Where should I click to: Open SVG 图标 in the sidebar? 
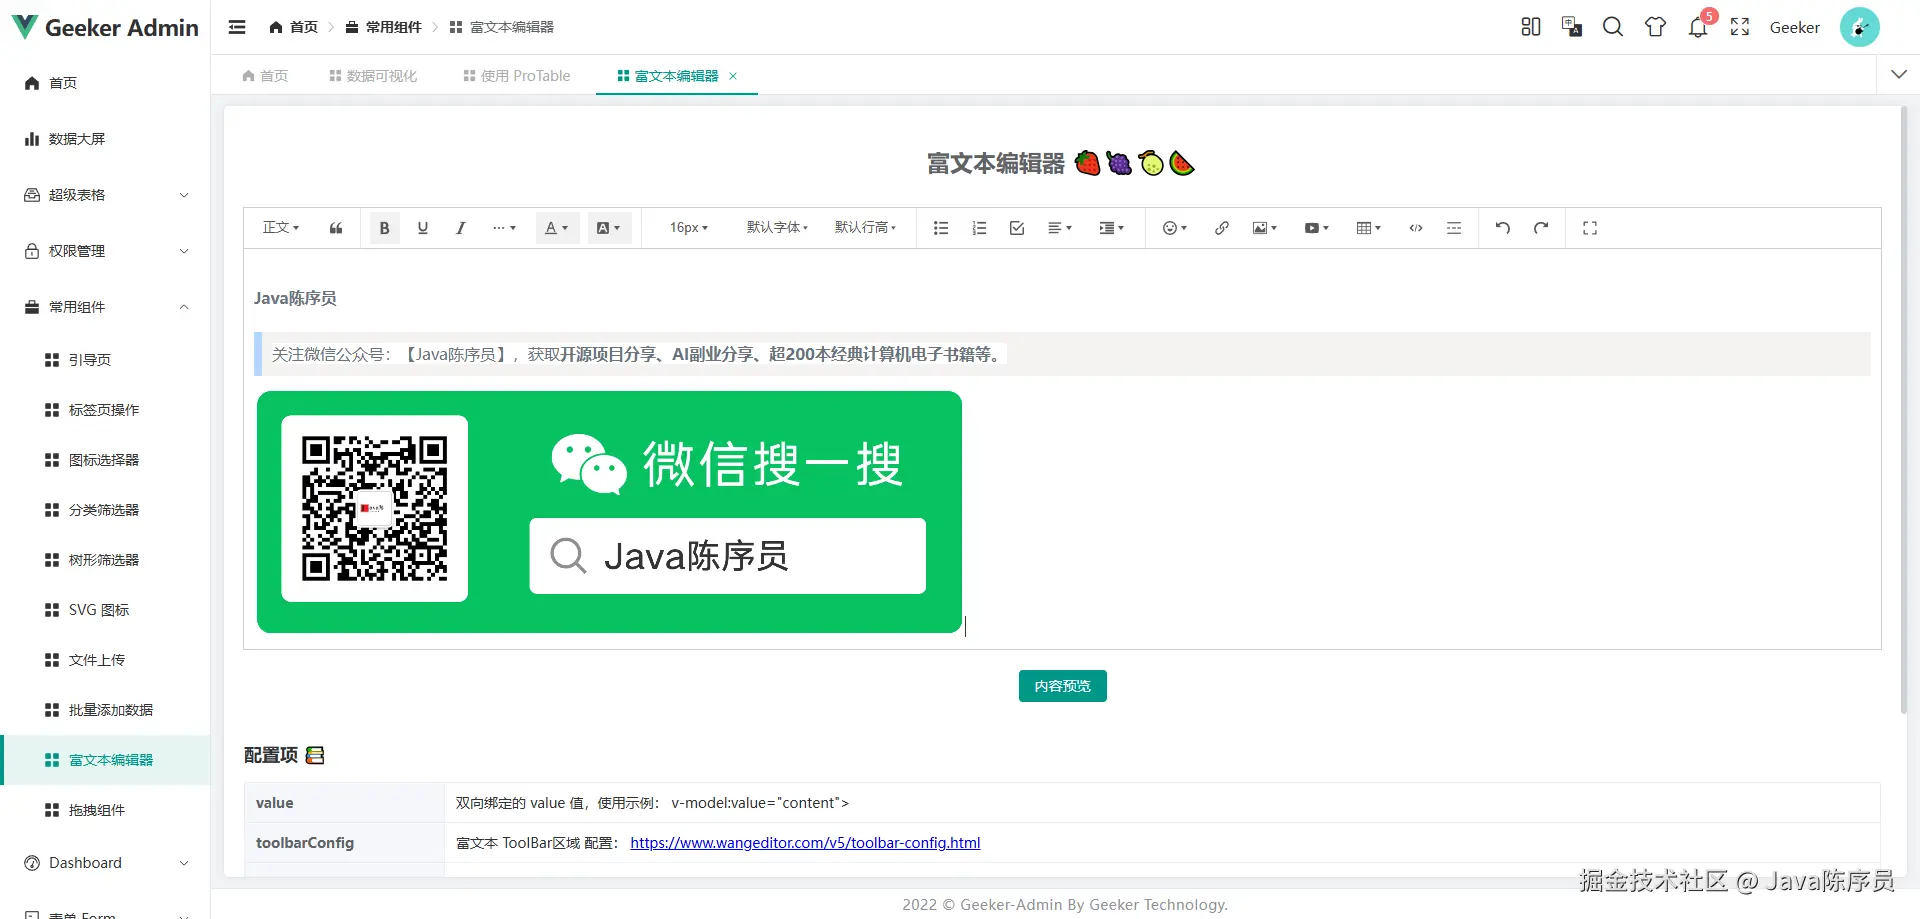point(105,610)
